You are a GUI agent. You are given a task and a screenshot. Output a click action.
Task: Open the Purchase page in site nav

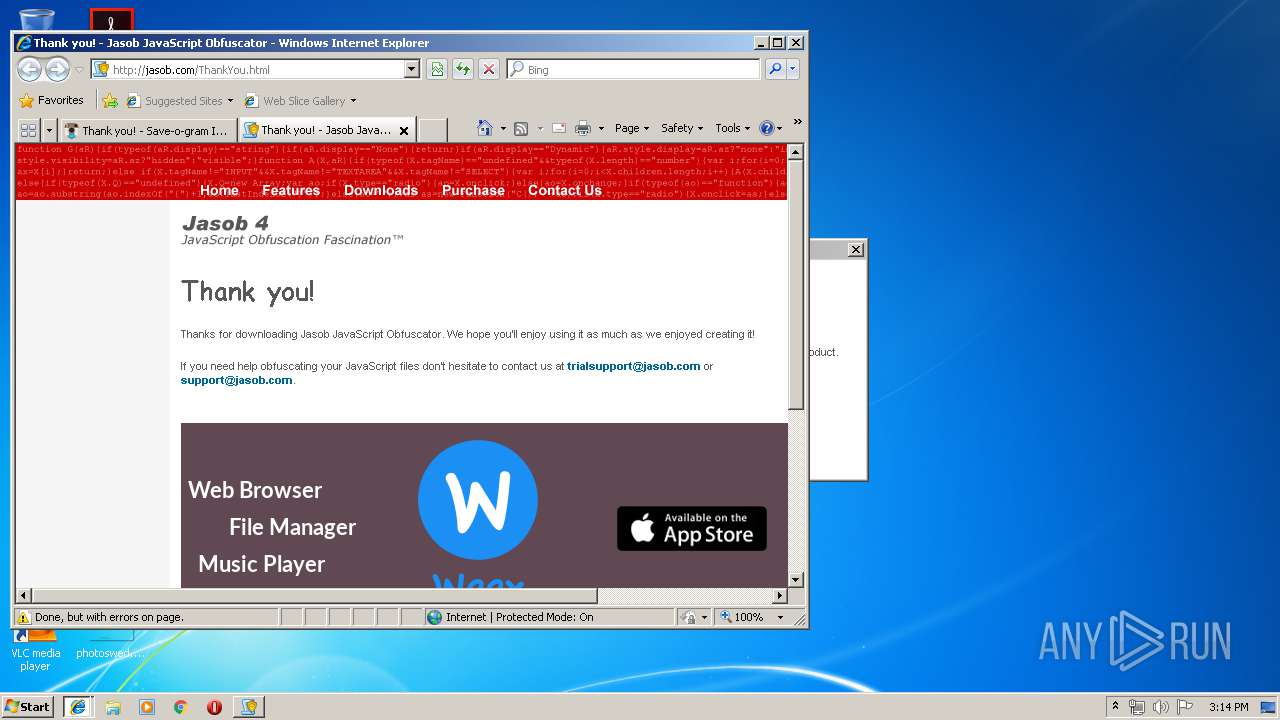tap(473, 190)
